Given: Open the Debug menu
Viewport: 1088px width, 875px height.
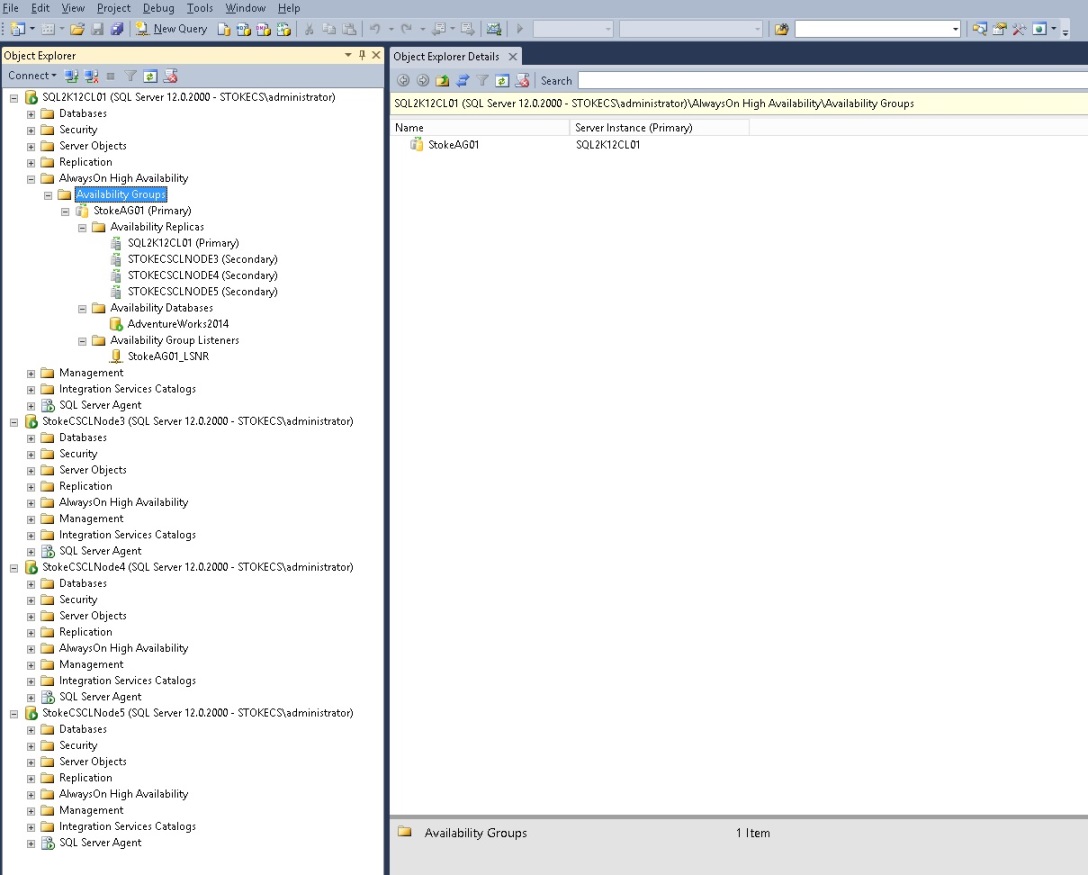Looking at the screenshot, I should point(158,8).
